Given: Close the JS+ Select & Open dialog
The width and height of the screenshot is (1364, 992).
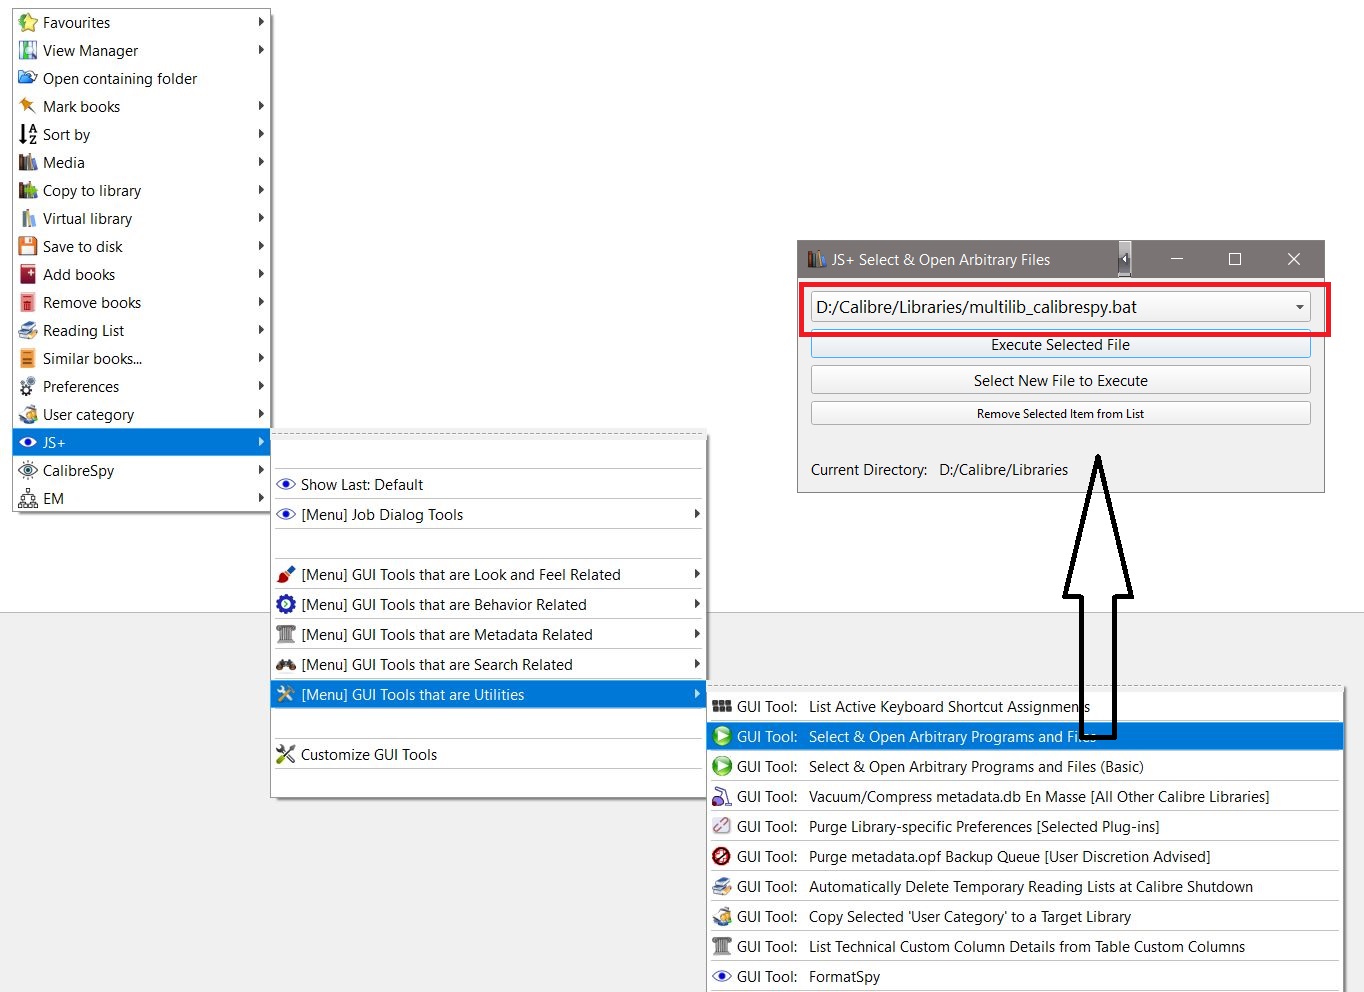Looking at the screenshot, I should (1294, 259).
